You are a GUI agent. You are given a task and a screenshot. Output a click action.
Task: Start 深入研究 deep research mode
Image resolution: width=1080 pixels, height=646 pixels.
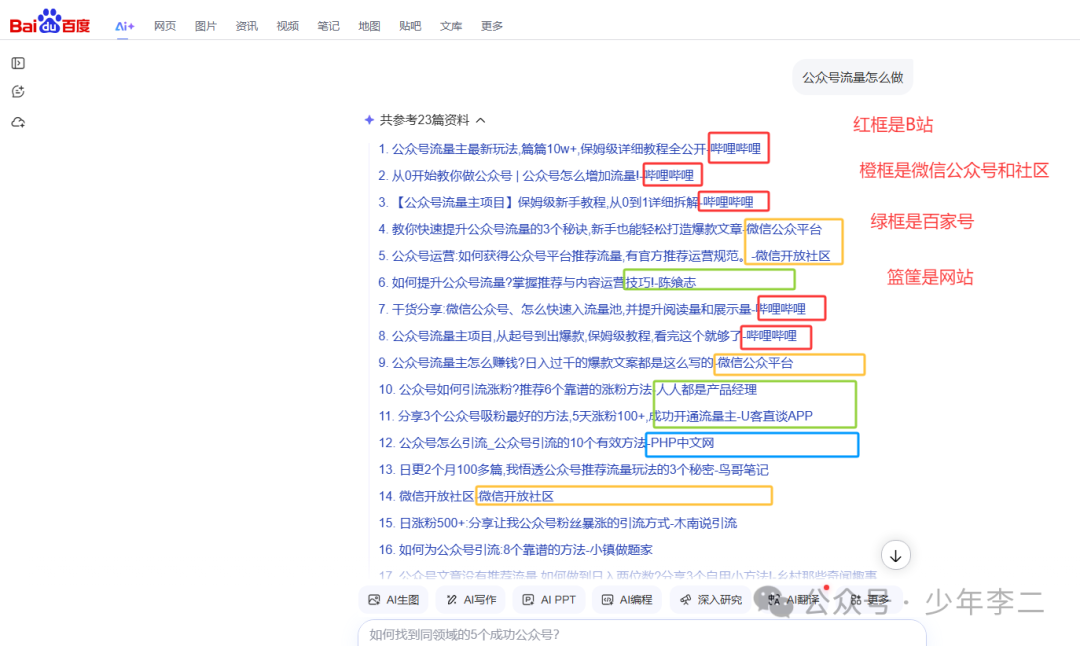pos(710,600)
